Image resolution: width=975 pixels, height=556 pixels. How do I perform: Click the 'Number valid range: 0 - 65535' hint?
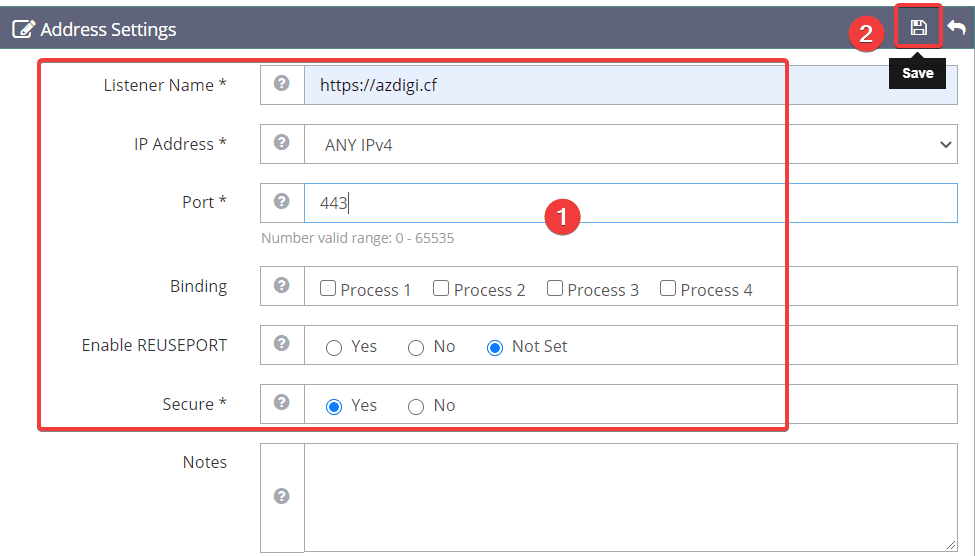tap(358, 238)
